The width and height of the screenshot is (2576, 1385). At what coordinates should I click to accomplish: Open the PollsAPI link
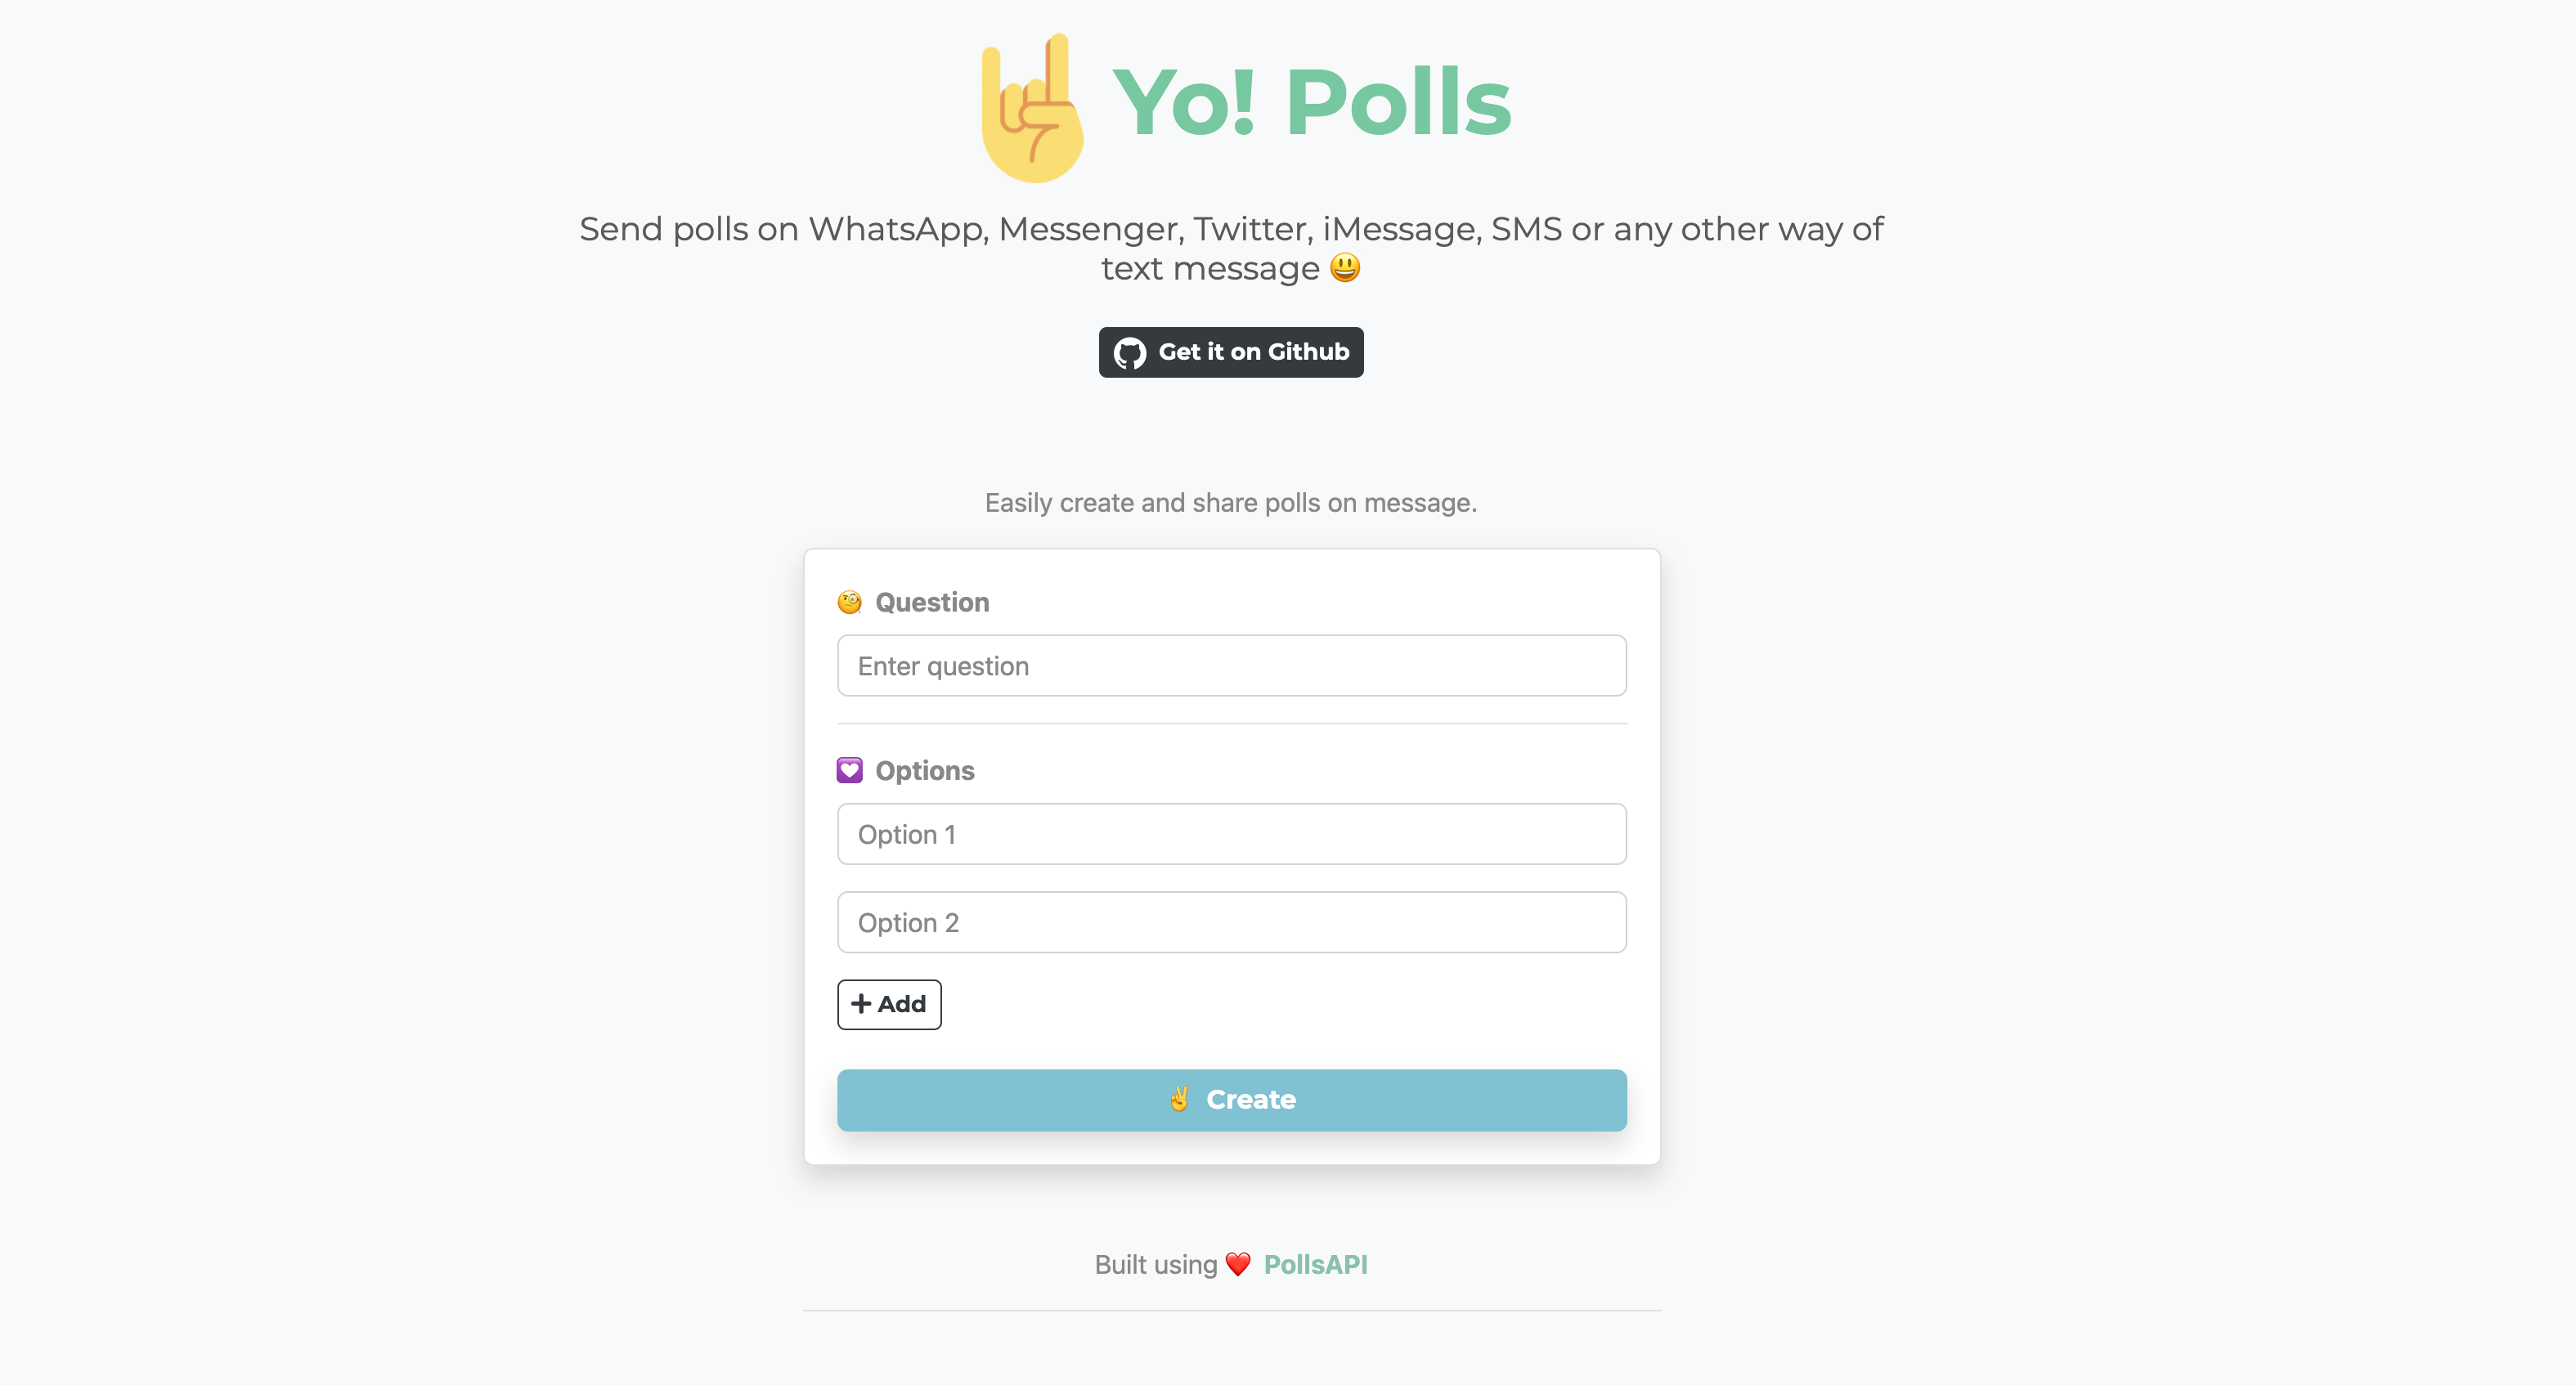pyautogui.click(x=1316, y=1264)
